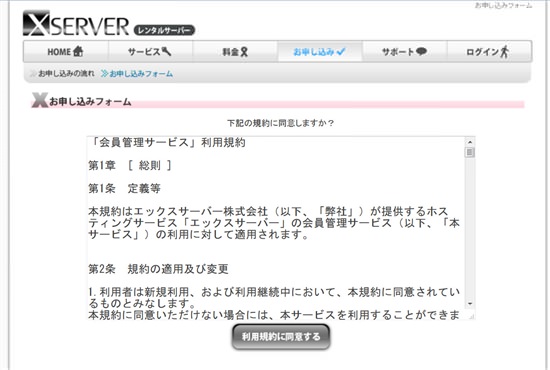Open the サポート menu item

click(x=404, y=52)
